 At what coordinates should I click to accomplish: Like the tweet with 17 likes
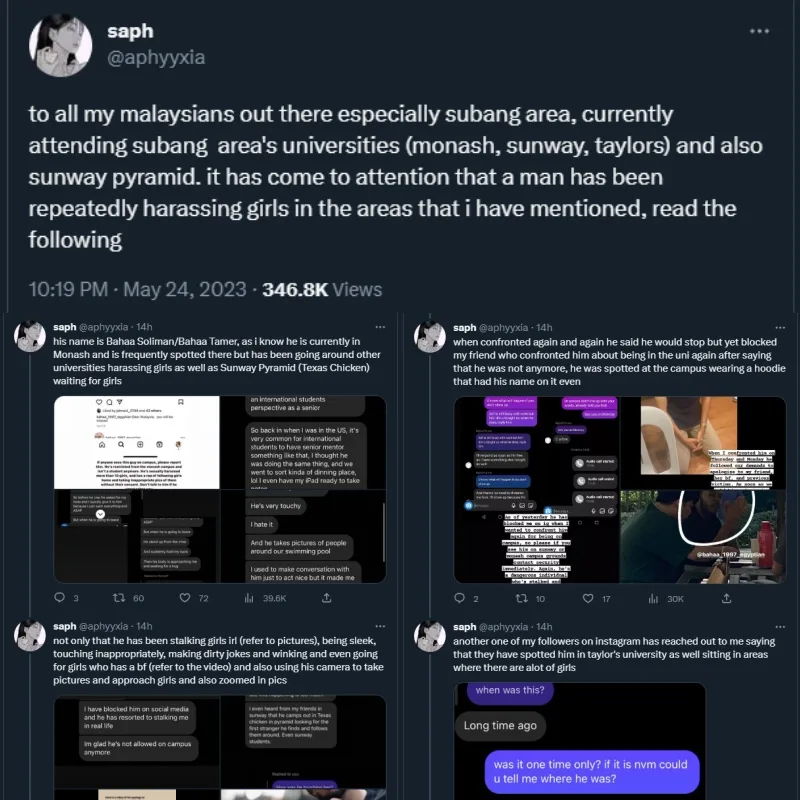(598, 599)
